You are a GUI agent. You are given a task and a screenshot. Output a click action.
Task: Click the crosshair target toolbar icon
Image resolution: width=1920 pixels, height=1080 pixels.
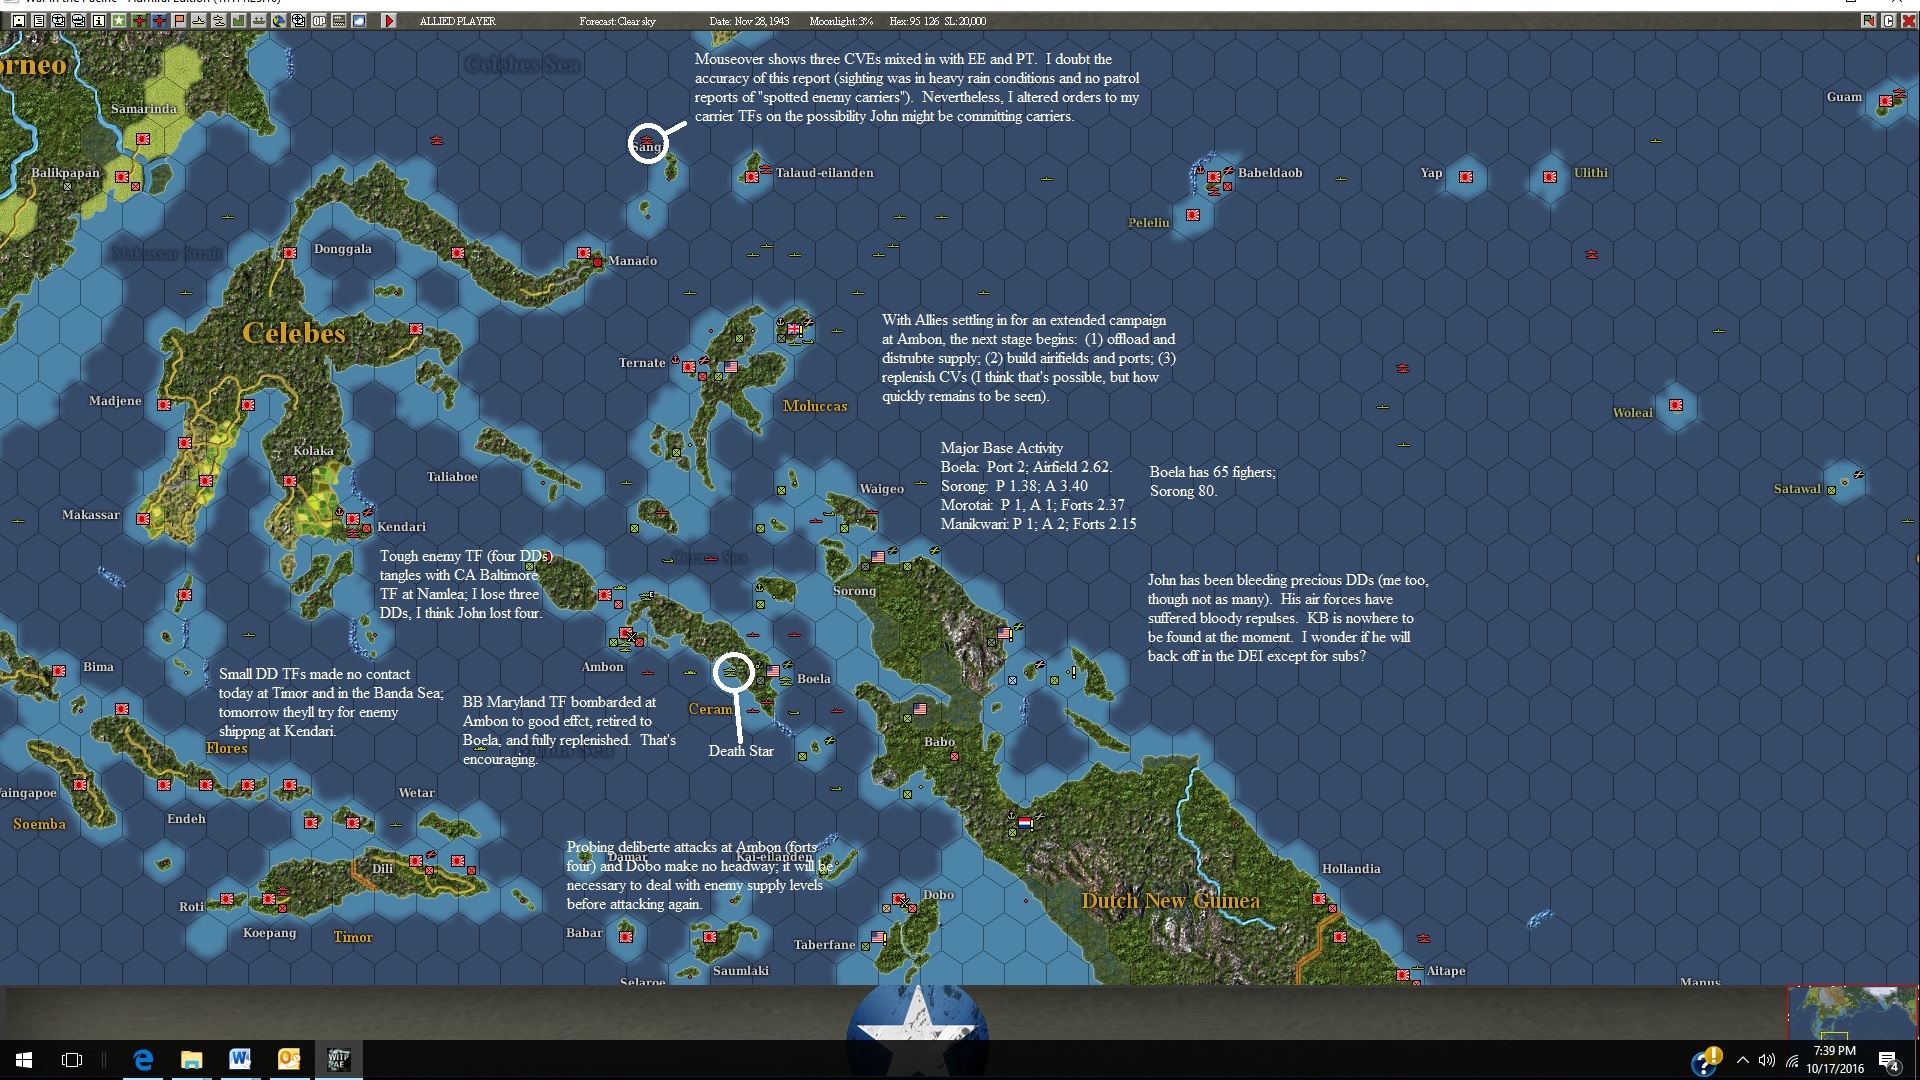point(298,20)
